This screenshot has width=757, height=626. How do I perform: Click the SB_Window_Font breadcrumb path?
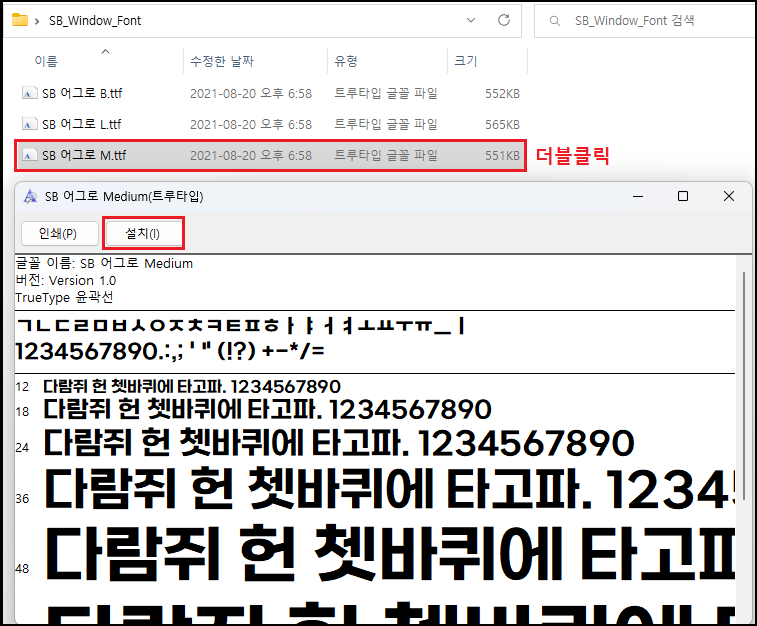tap(95, 21)
